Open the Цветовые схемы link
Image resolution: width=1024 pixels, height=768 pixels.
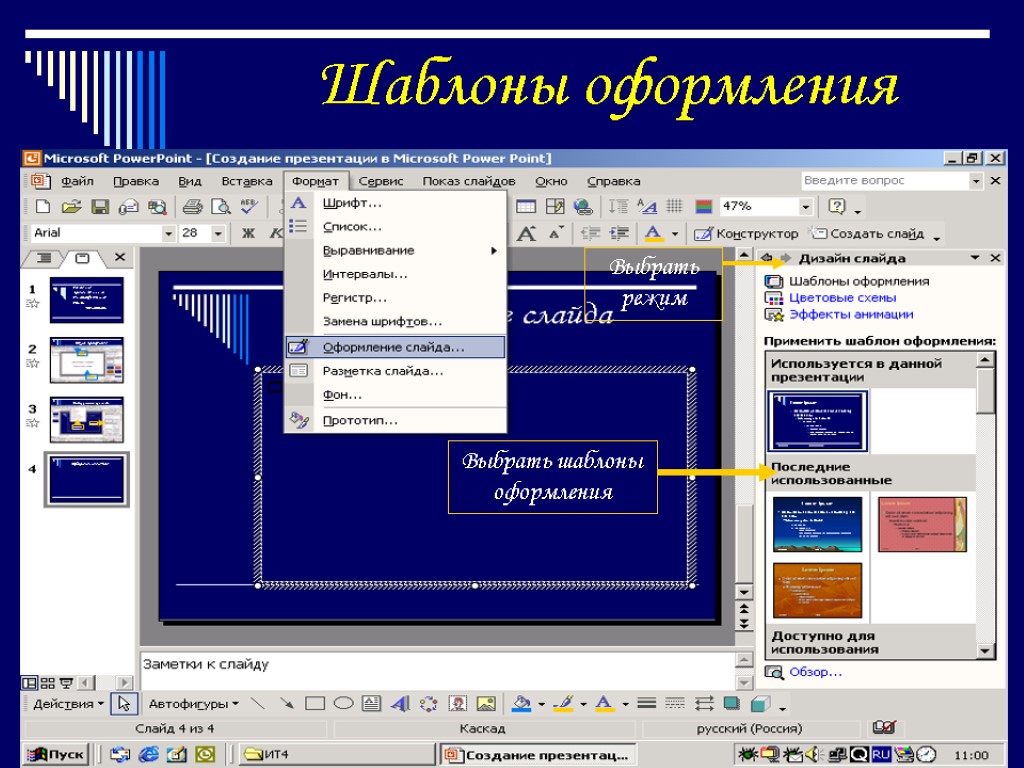click(842, 298)
